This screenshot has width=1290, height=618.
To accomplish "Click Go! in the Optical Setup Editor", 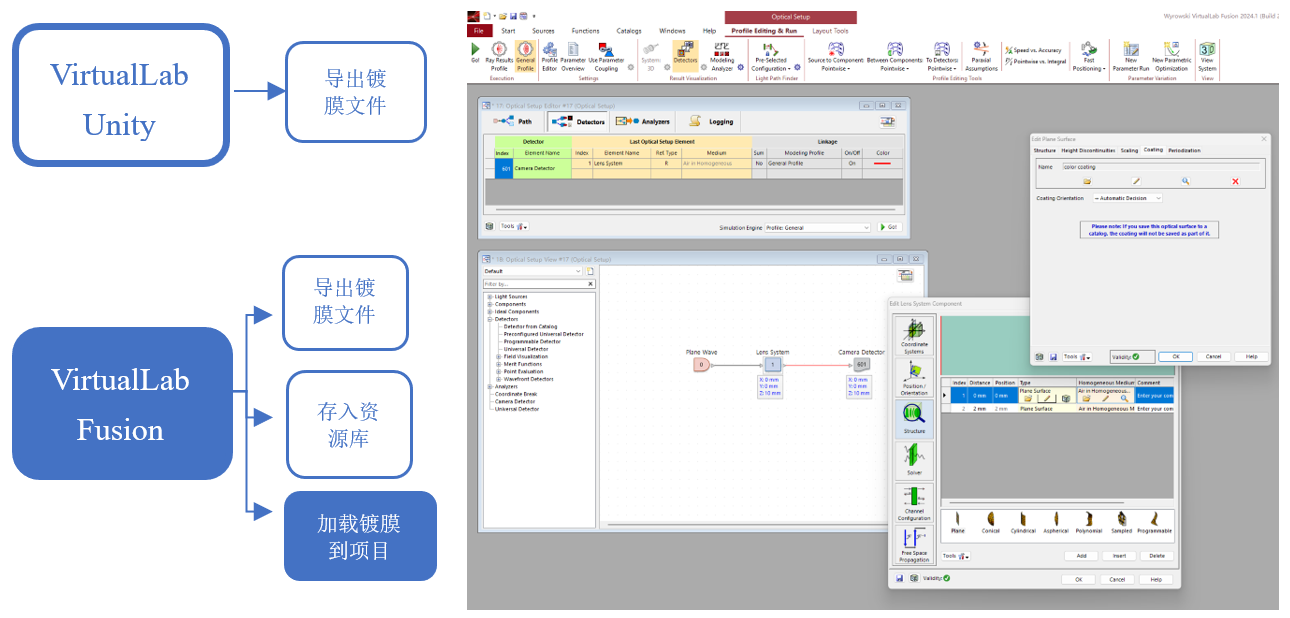I will point(891,227).
